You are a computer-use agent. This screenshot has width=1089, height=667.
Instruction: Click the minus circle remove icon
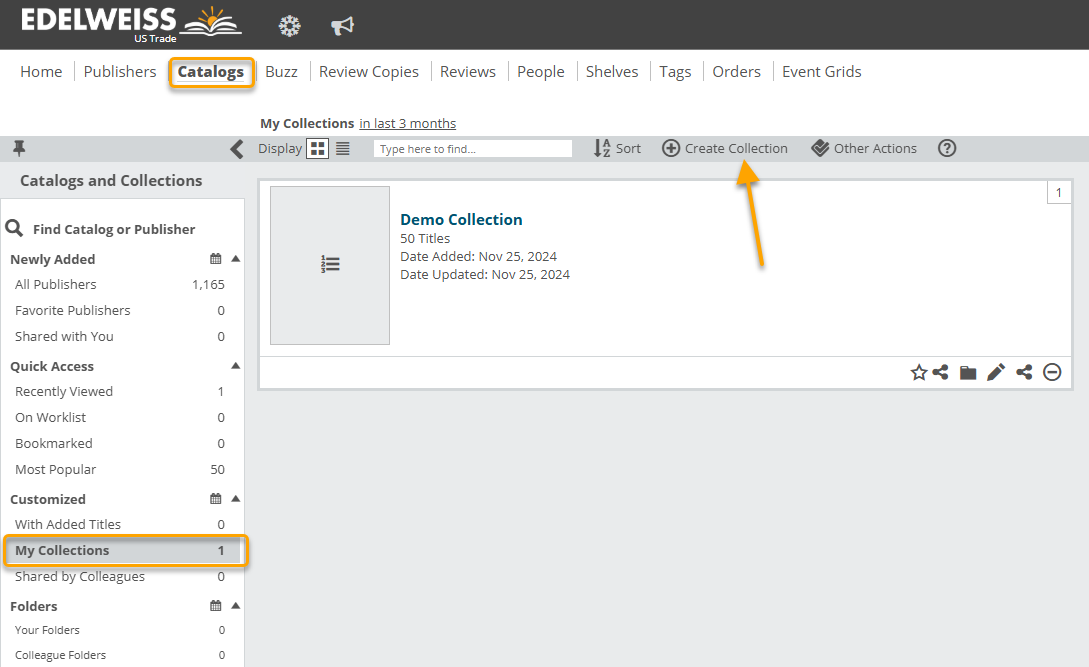1052,372
